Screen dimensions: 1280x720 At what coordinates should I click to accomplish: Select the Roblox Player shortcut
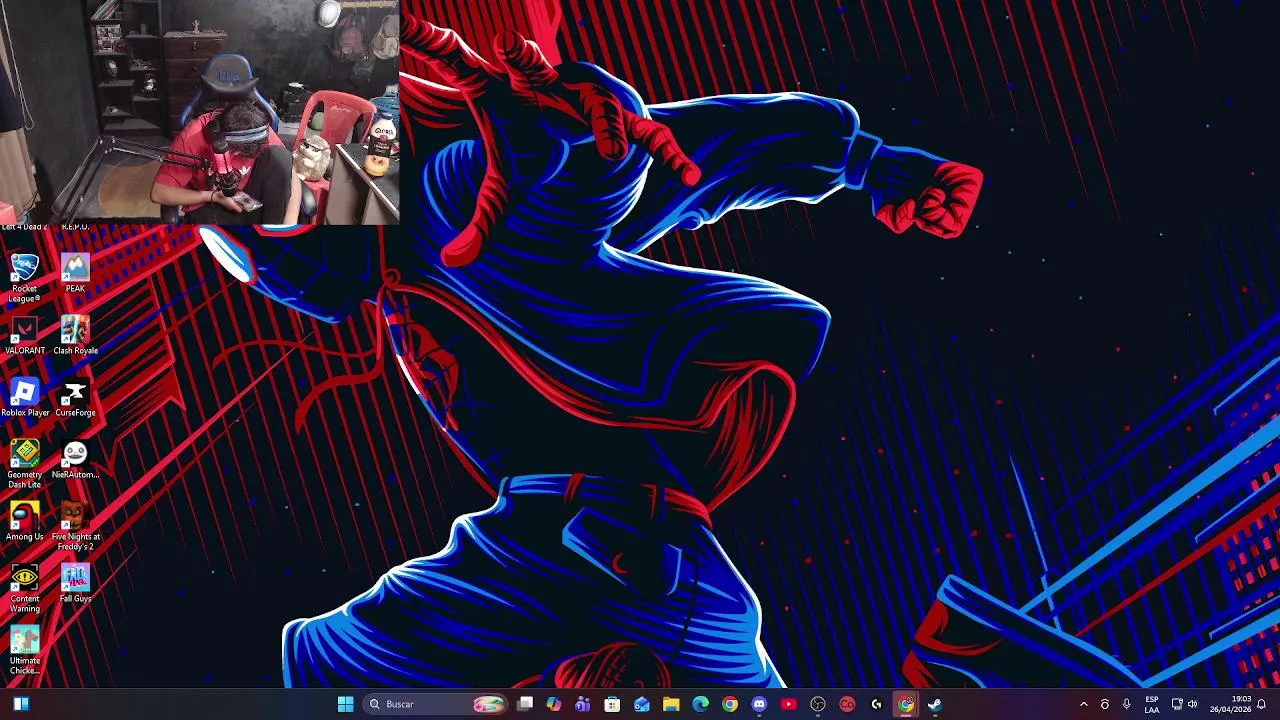(24, 398)
